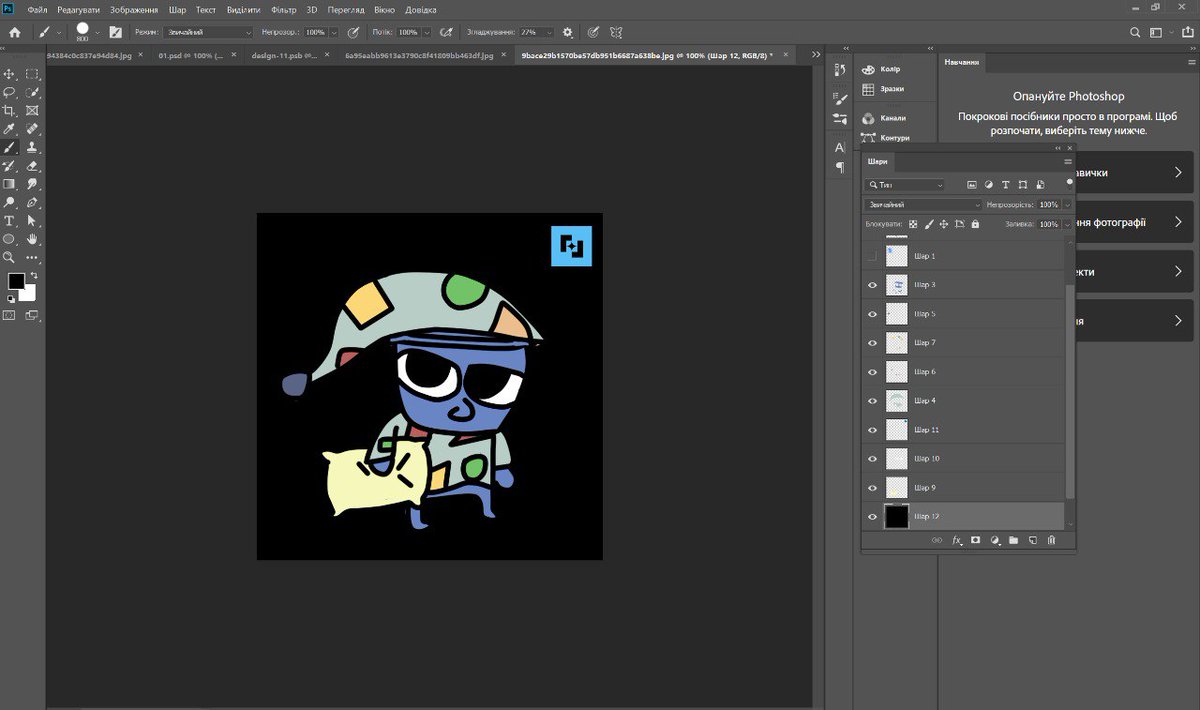Hide layer Шар 3

pyautogui.click(x=872, y=285)
